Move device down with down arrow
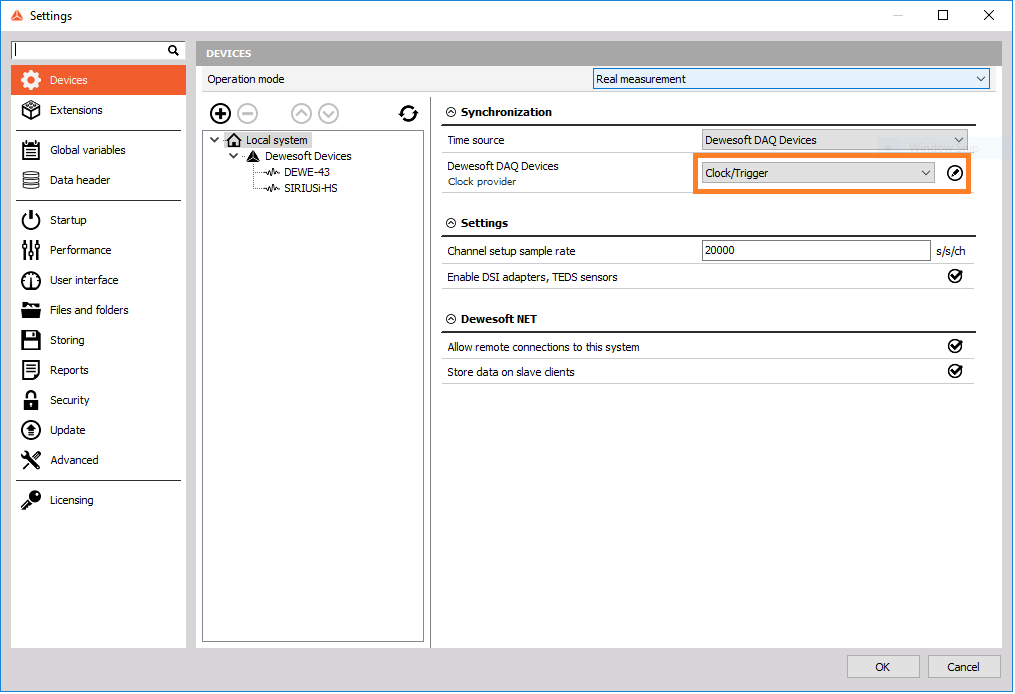1015x694 pixels. [x=328, y=114]
